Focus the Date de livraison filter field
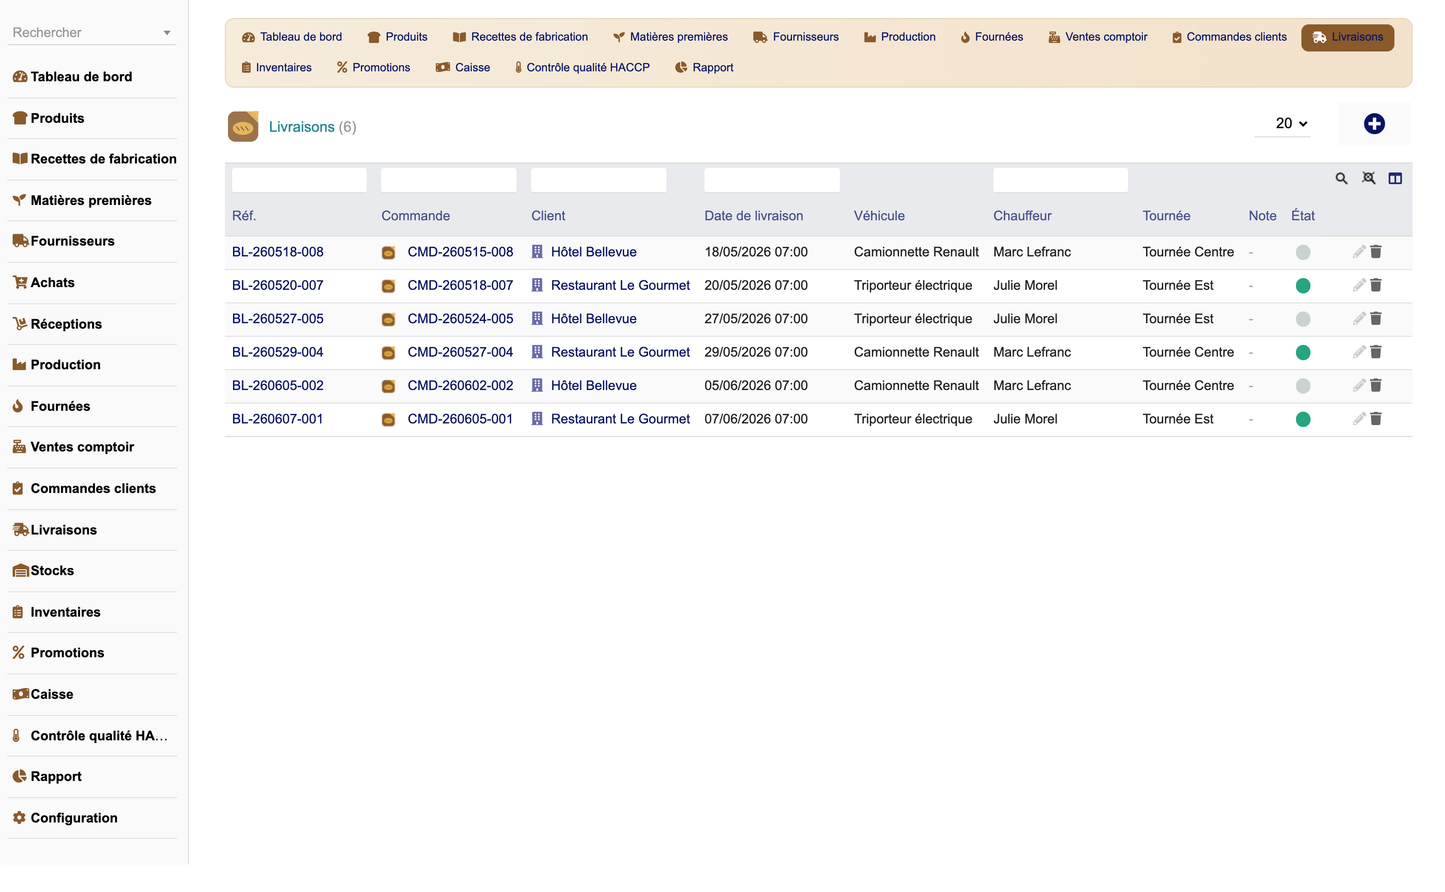 point(772,180)
